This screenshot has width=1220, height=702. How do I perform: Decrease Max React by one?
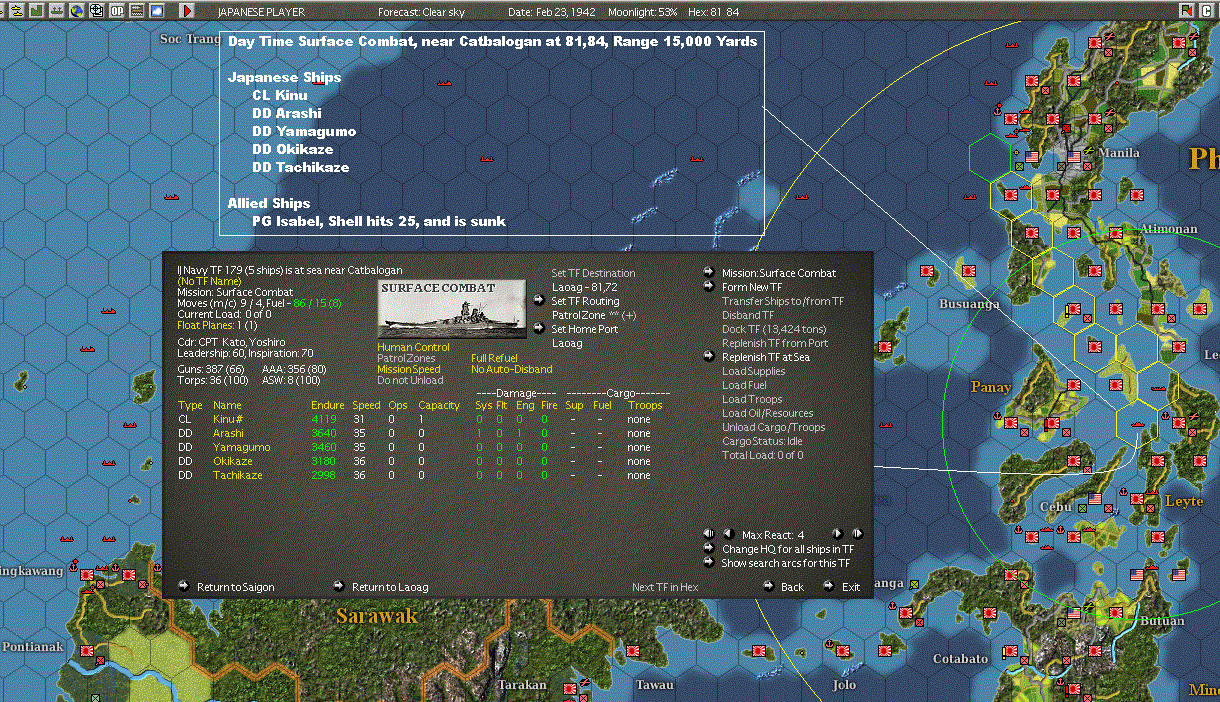(728, 534)
